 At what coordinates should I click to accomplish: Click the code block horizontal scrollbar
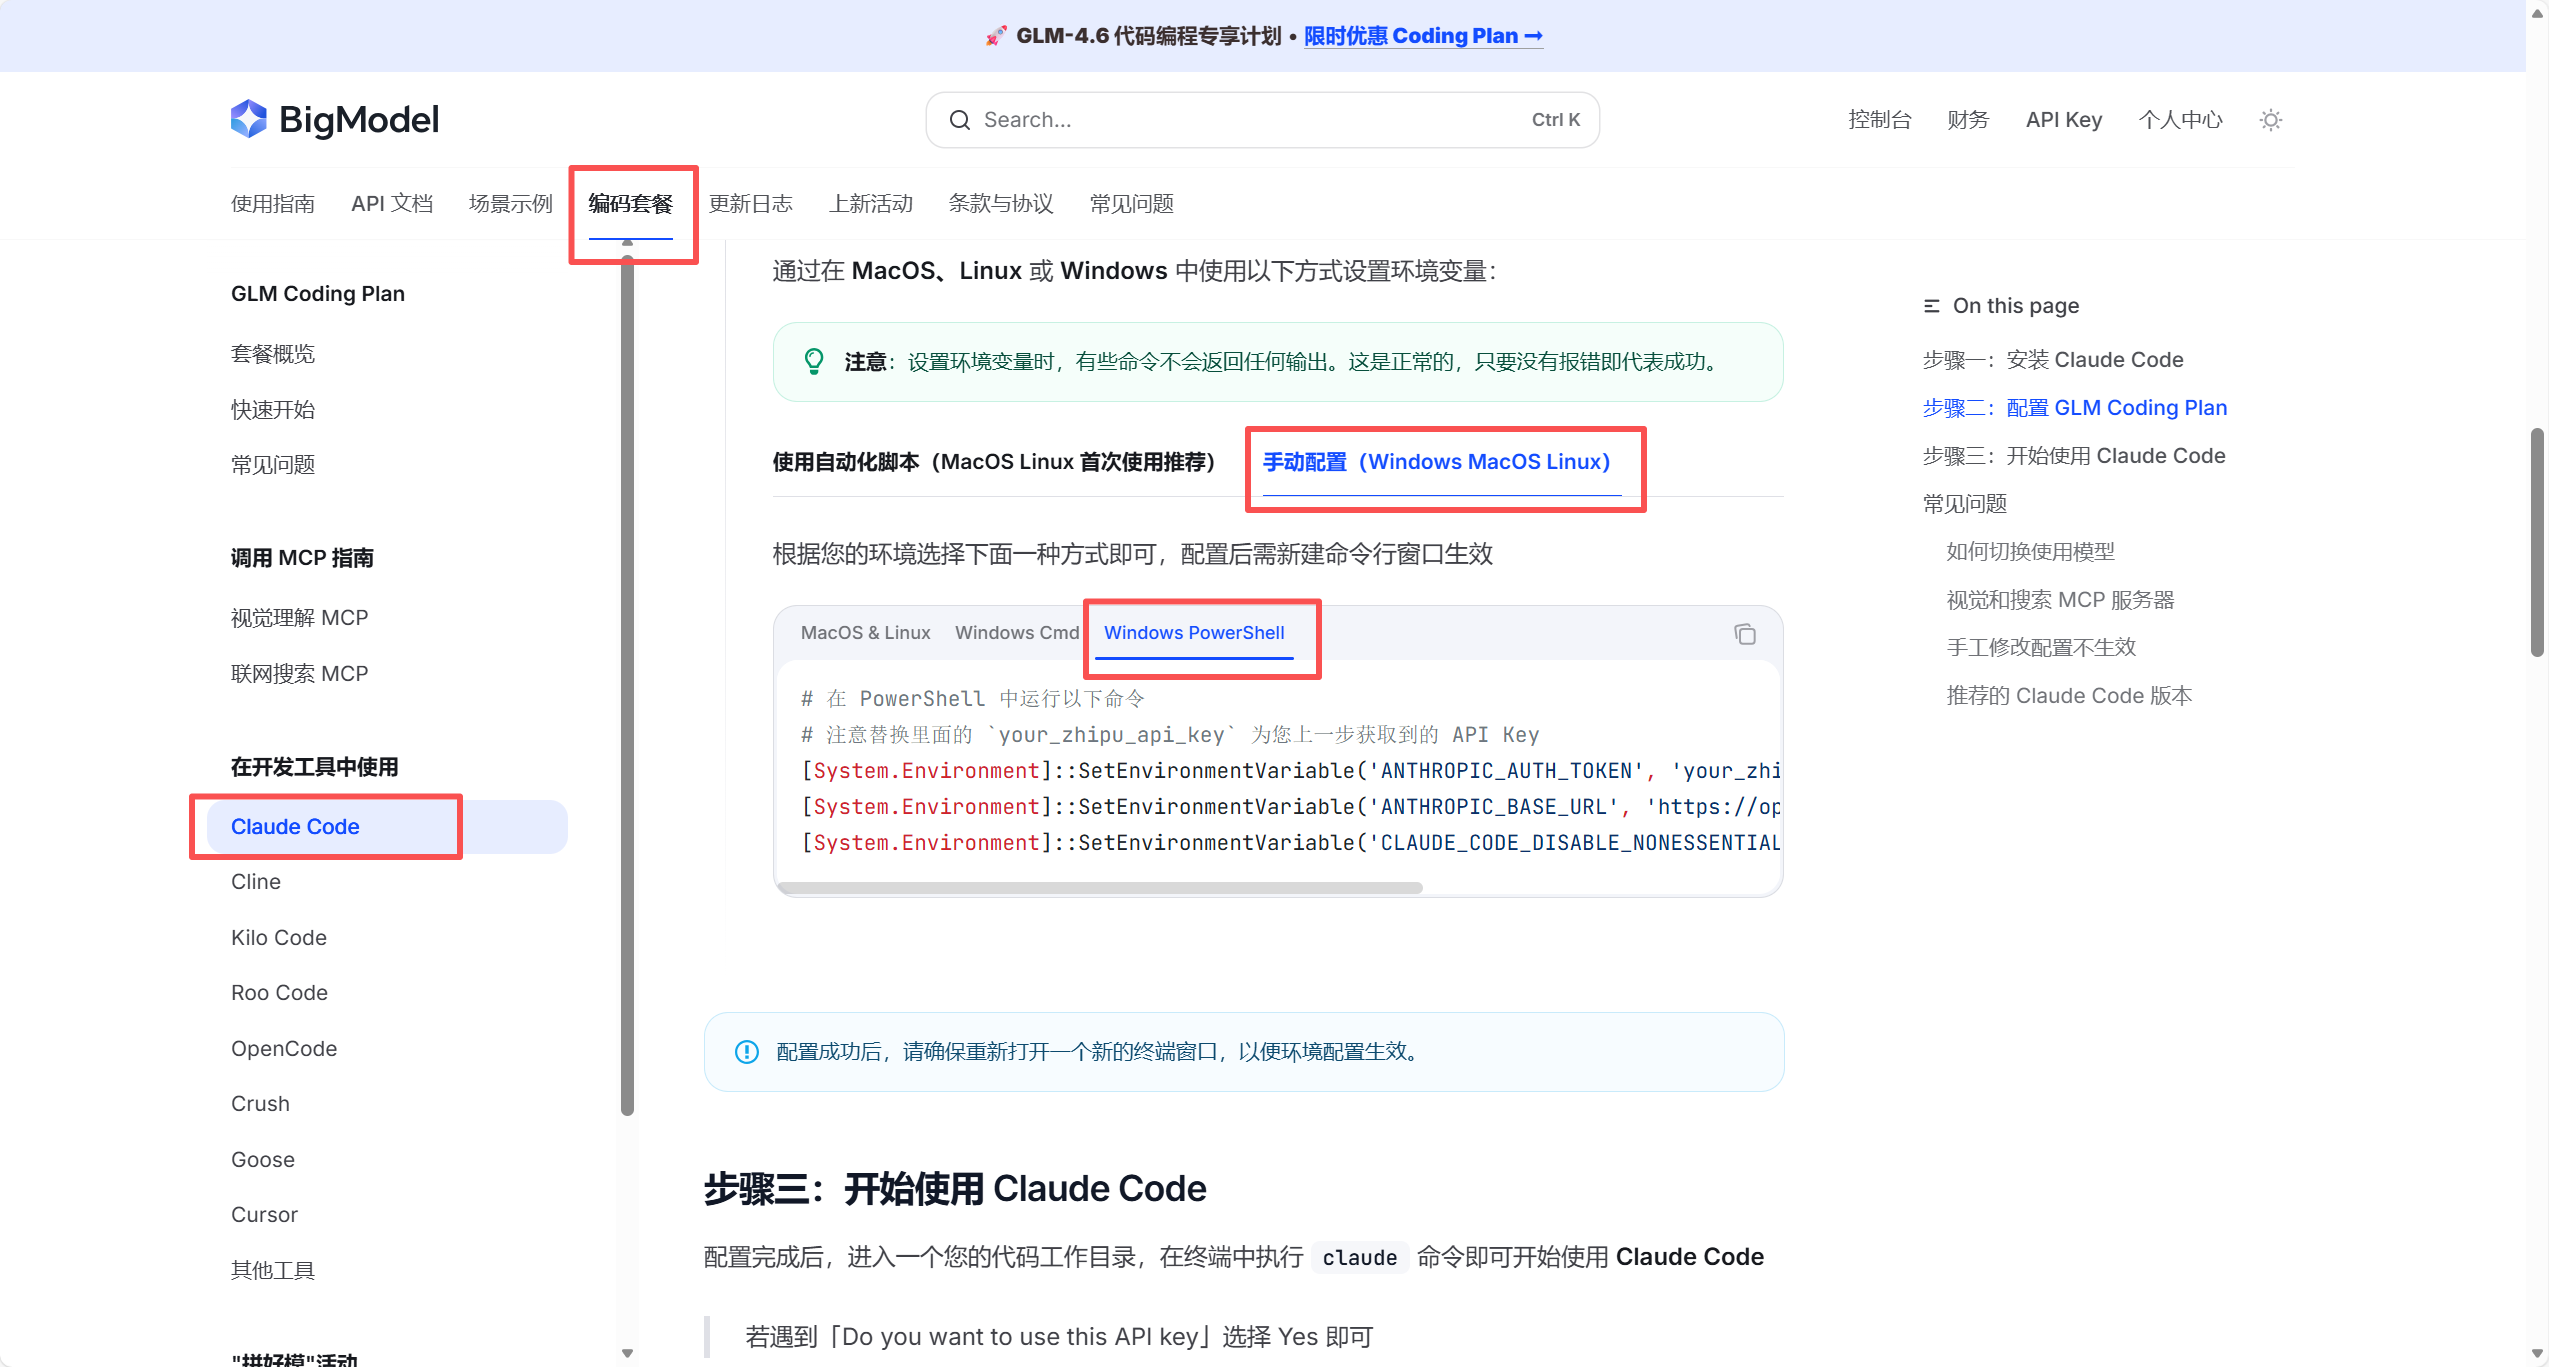click(1100, 887)
